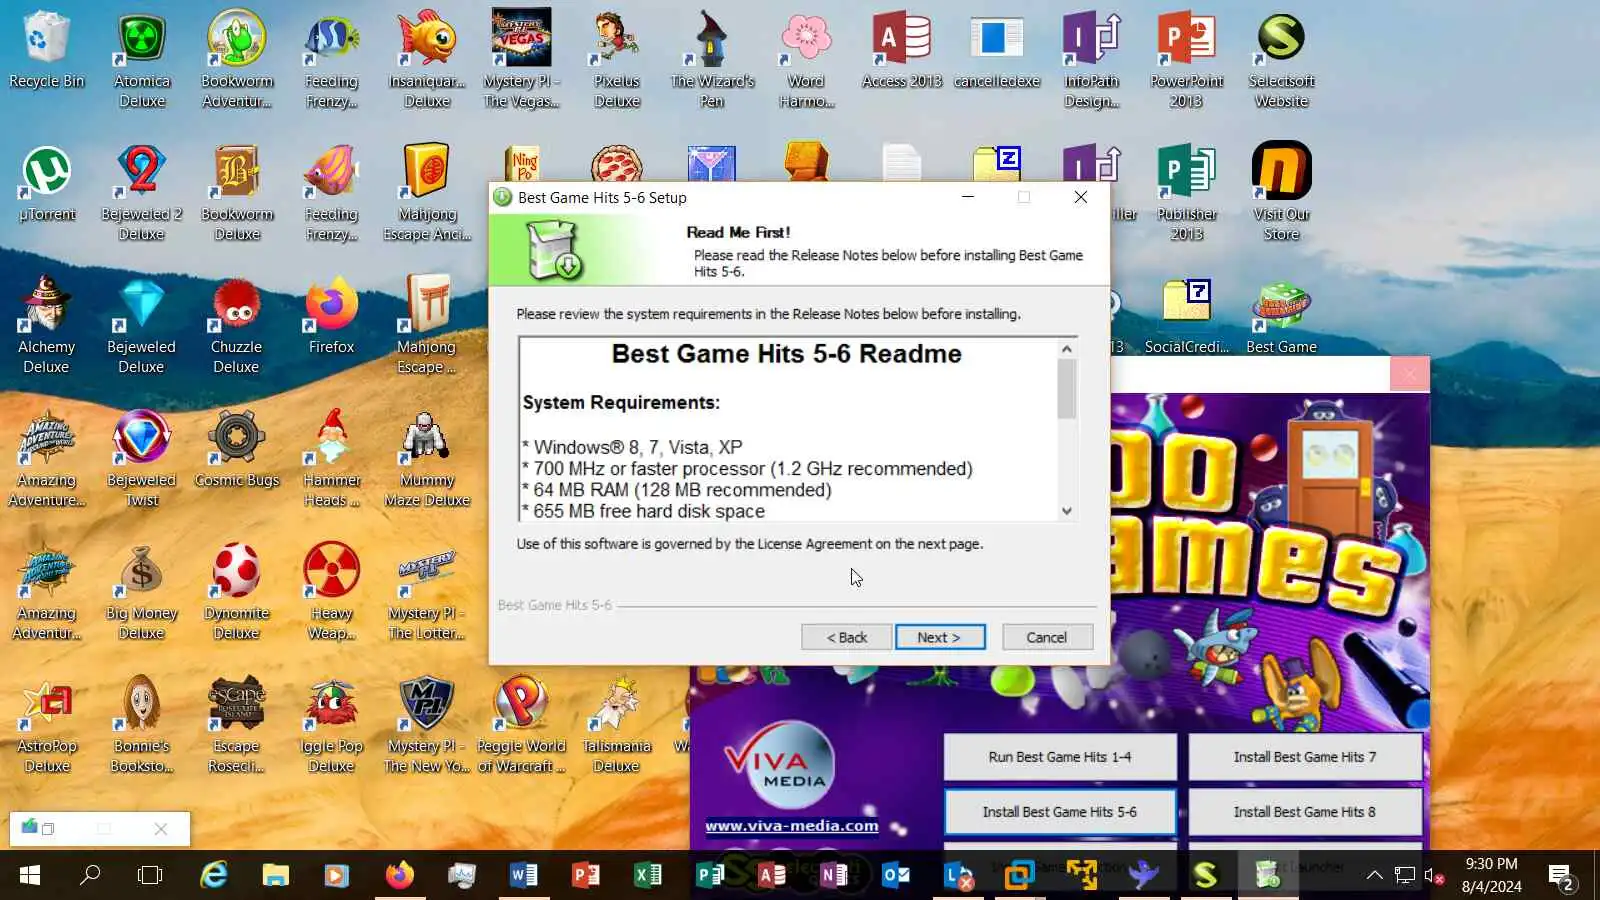Click the System Requirements heading in readme
Image resolution: width=1600 pixels, height=900 pixels.
621,402
